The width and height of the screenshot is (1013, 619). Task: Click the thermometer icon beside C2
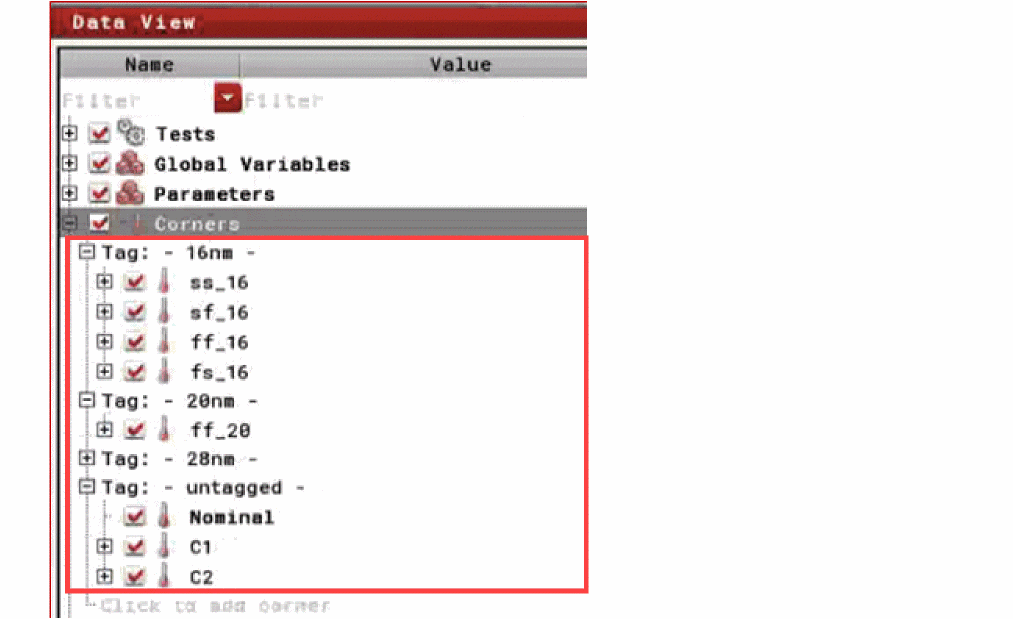tap(165, 576)
